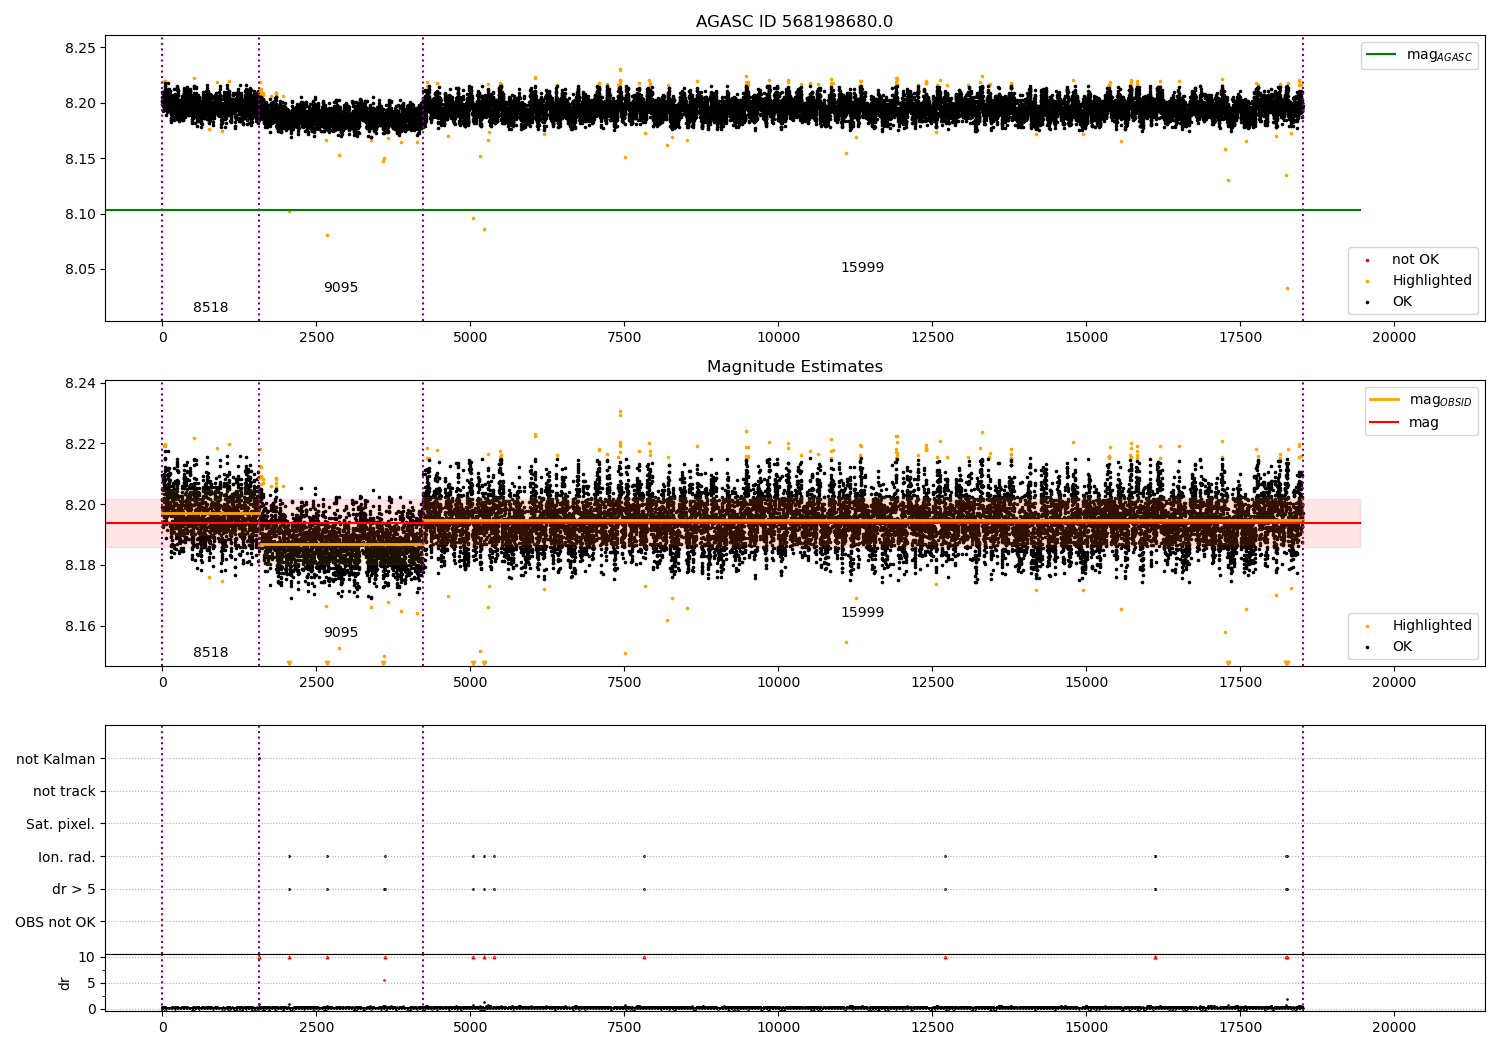The width and height of the screenshot is (1500, 1050).
Task: Click the "12500" x-tick under the bottom plot
Action: point(932,1027)
